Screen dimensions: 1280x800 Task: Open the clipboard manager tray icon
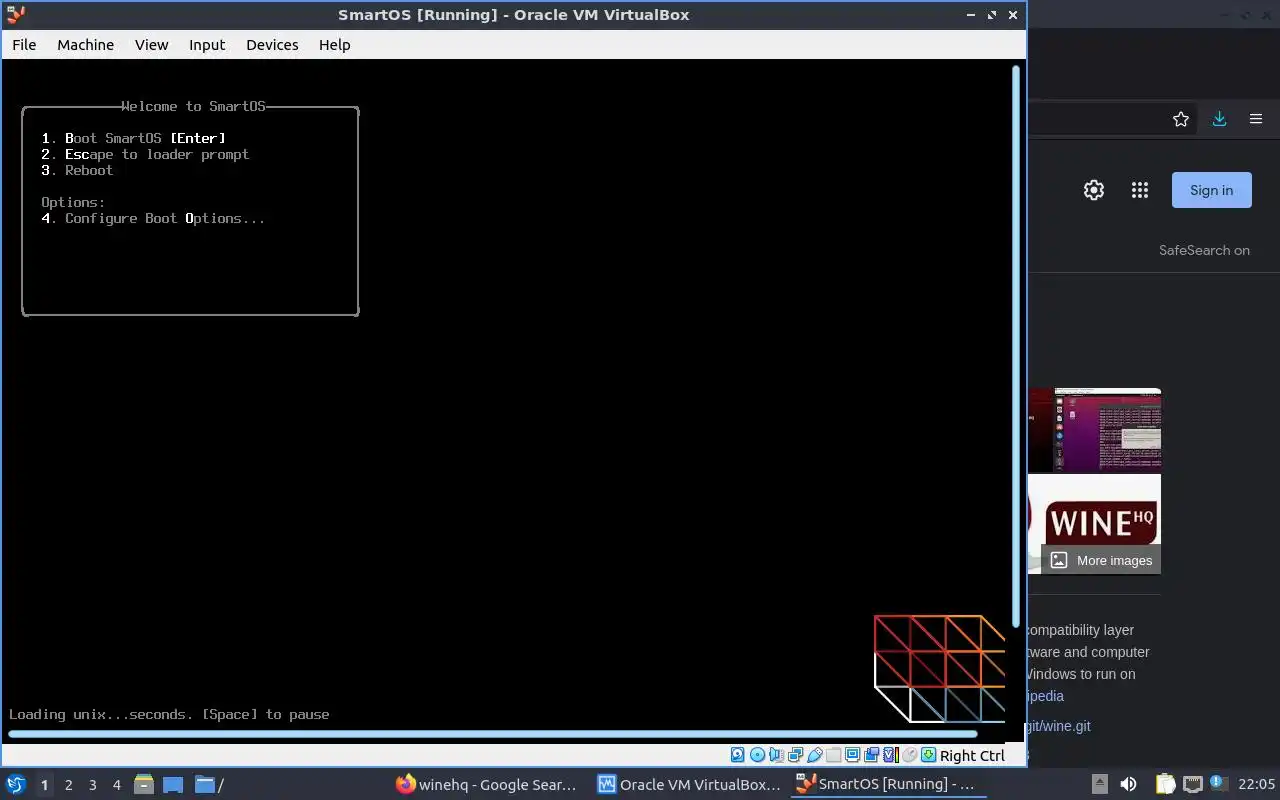coord(1165,784)
